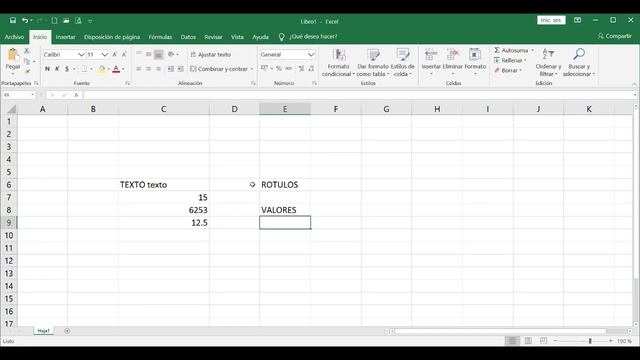
Task: Click the accounting currency format icon
Action: [x=264, y=69]
